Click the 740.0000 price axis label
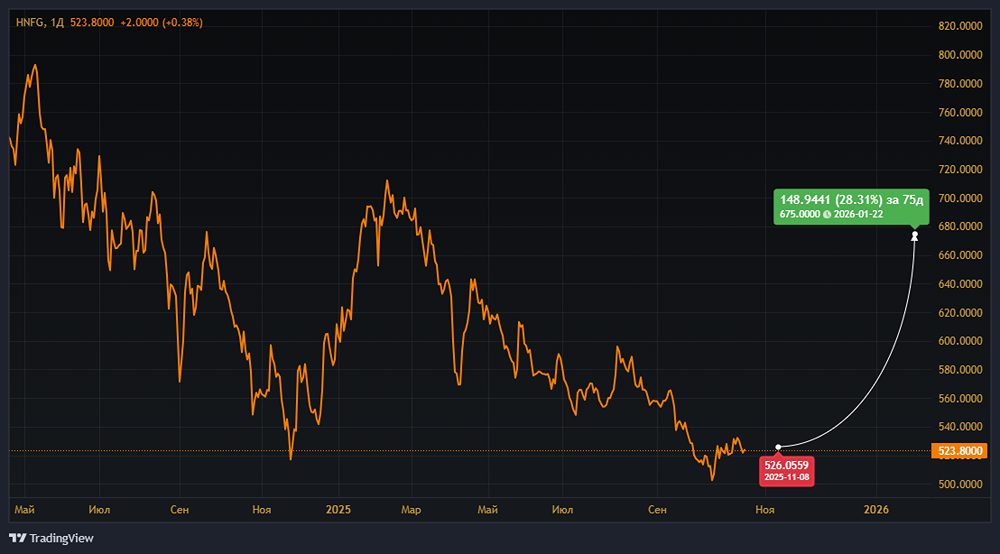This screenshot has width=1000, height=554. (x=960, y=140)
